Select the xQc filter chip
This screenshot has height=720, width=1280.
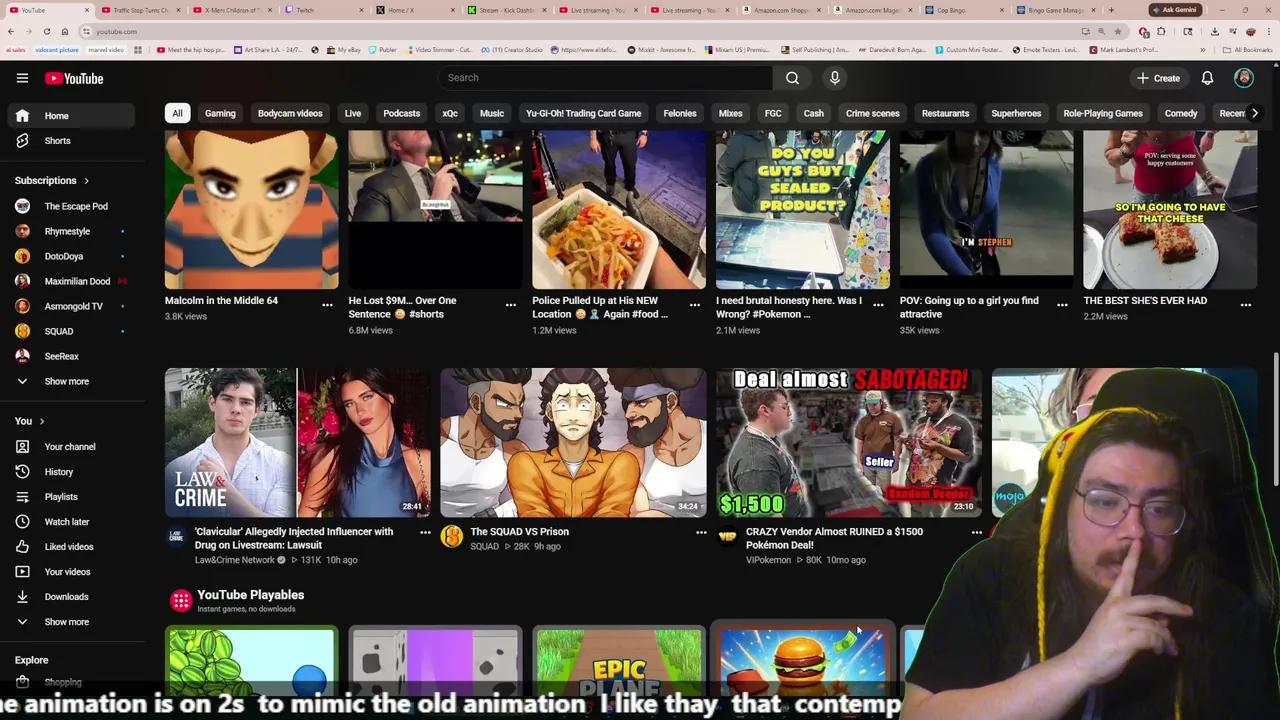(450, 113)
